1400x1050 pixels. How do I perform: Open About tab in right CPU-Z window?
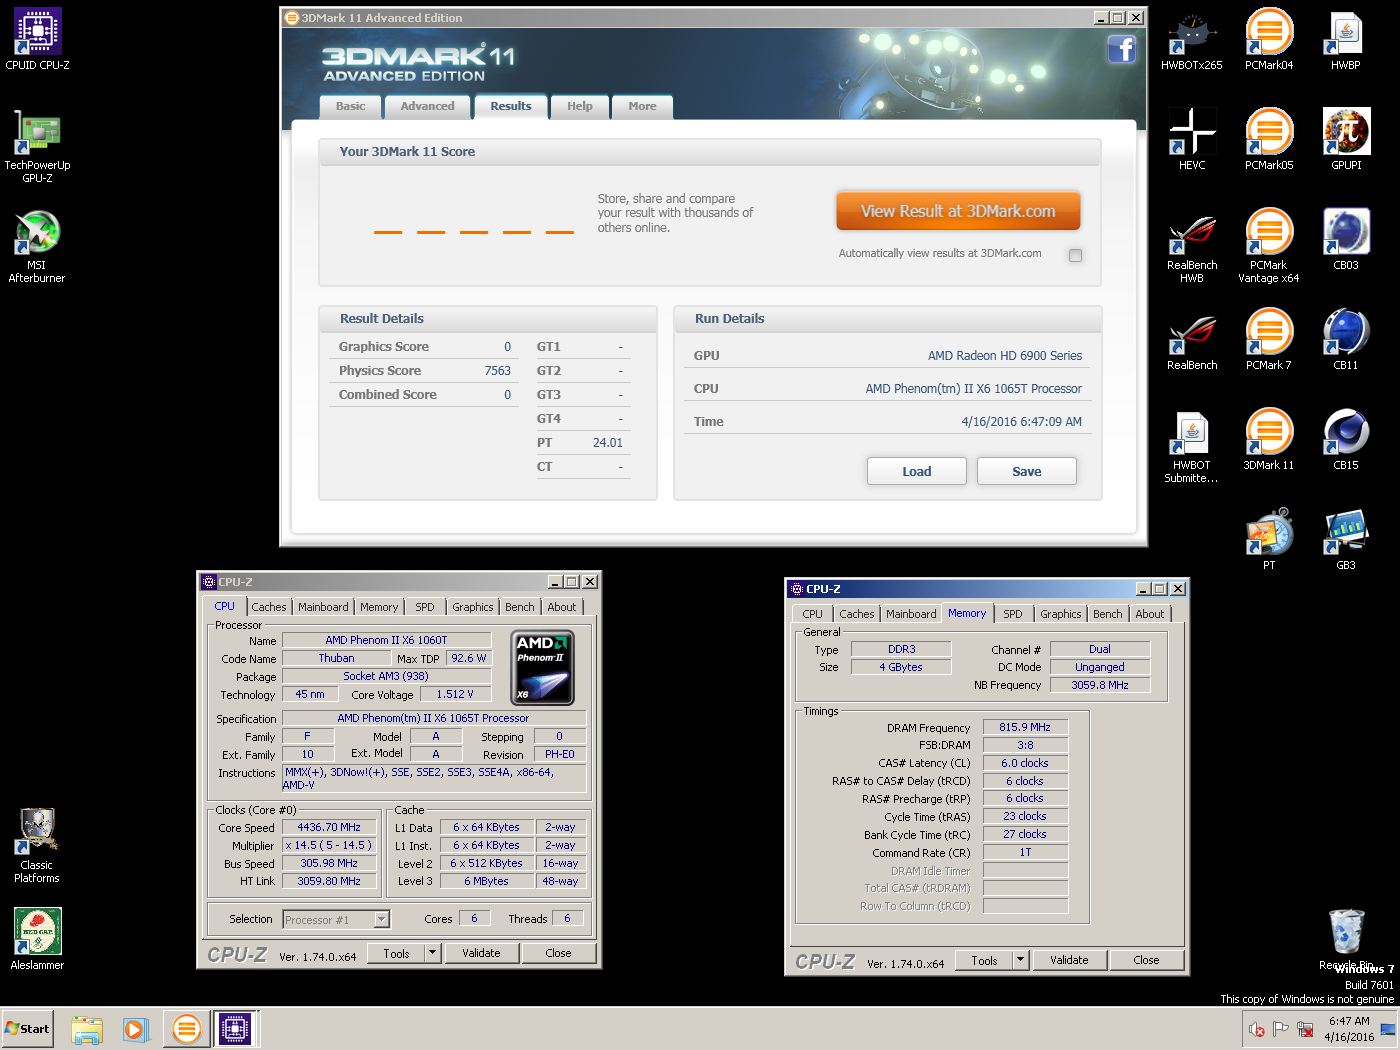point(1149,614)
